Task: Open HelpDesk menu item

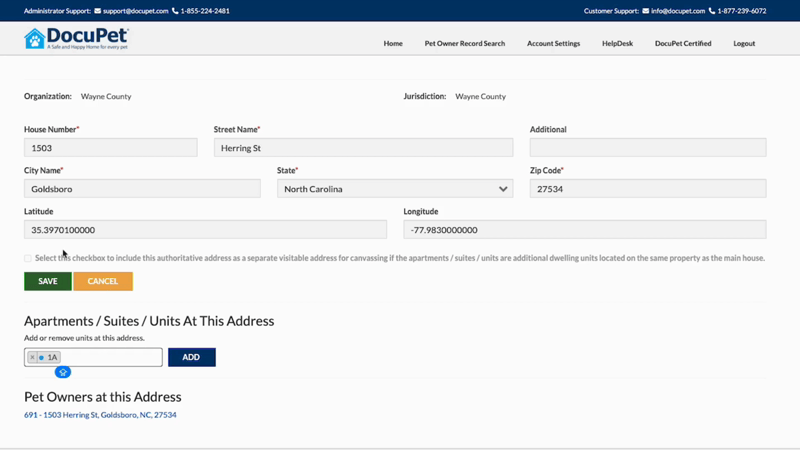Action: pos(617,43)
